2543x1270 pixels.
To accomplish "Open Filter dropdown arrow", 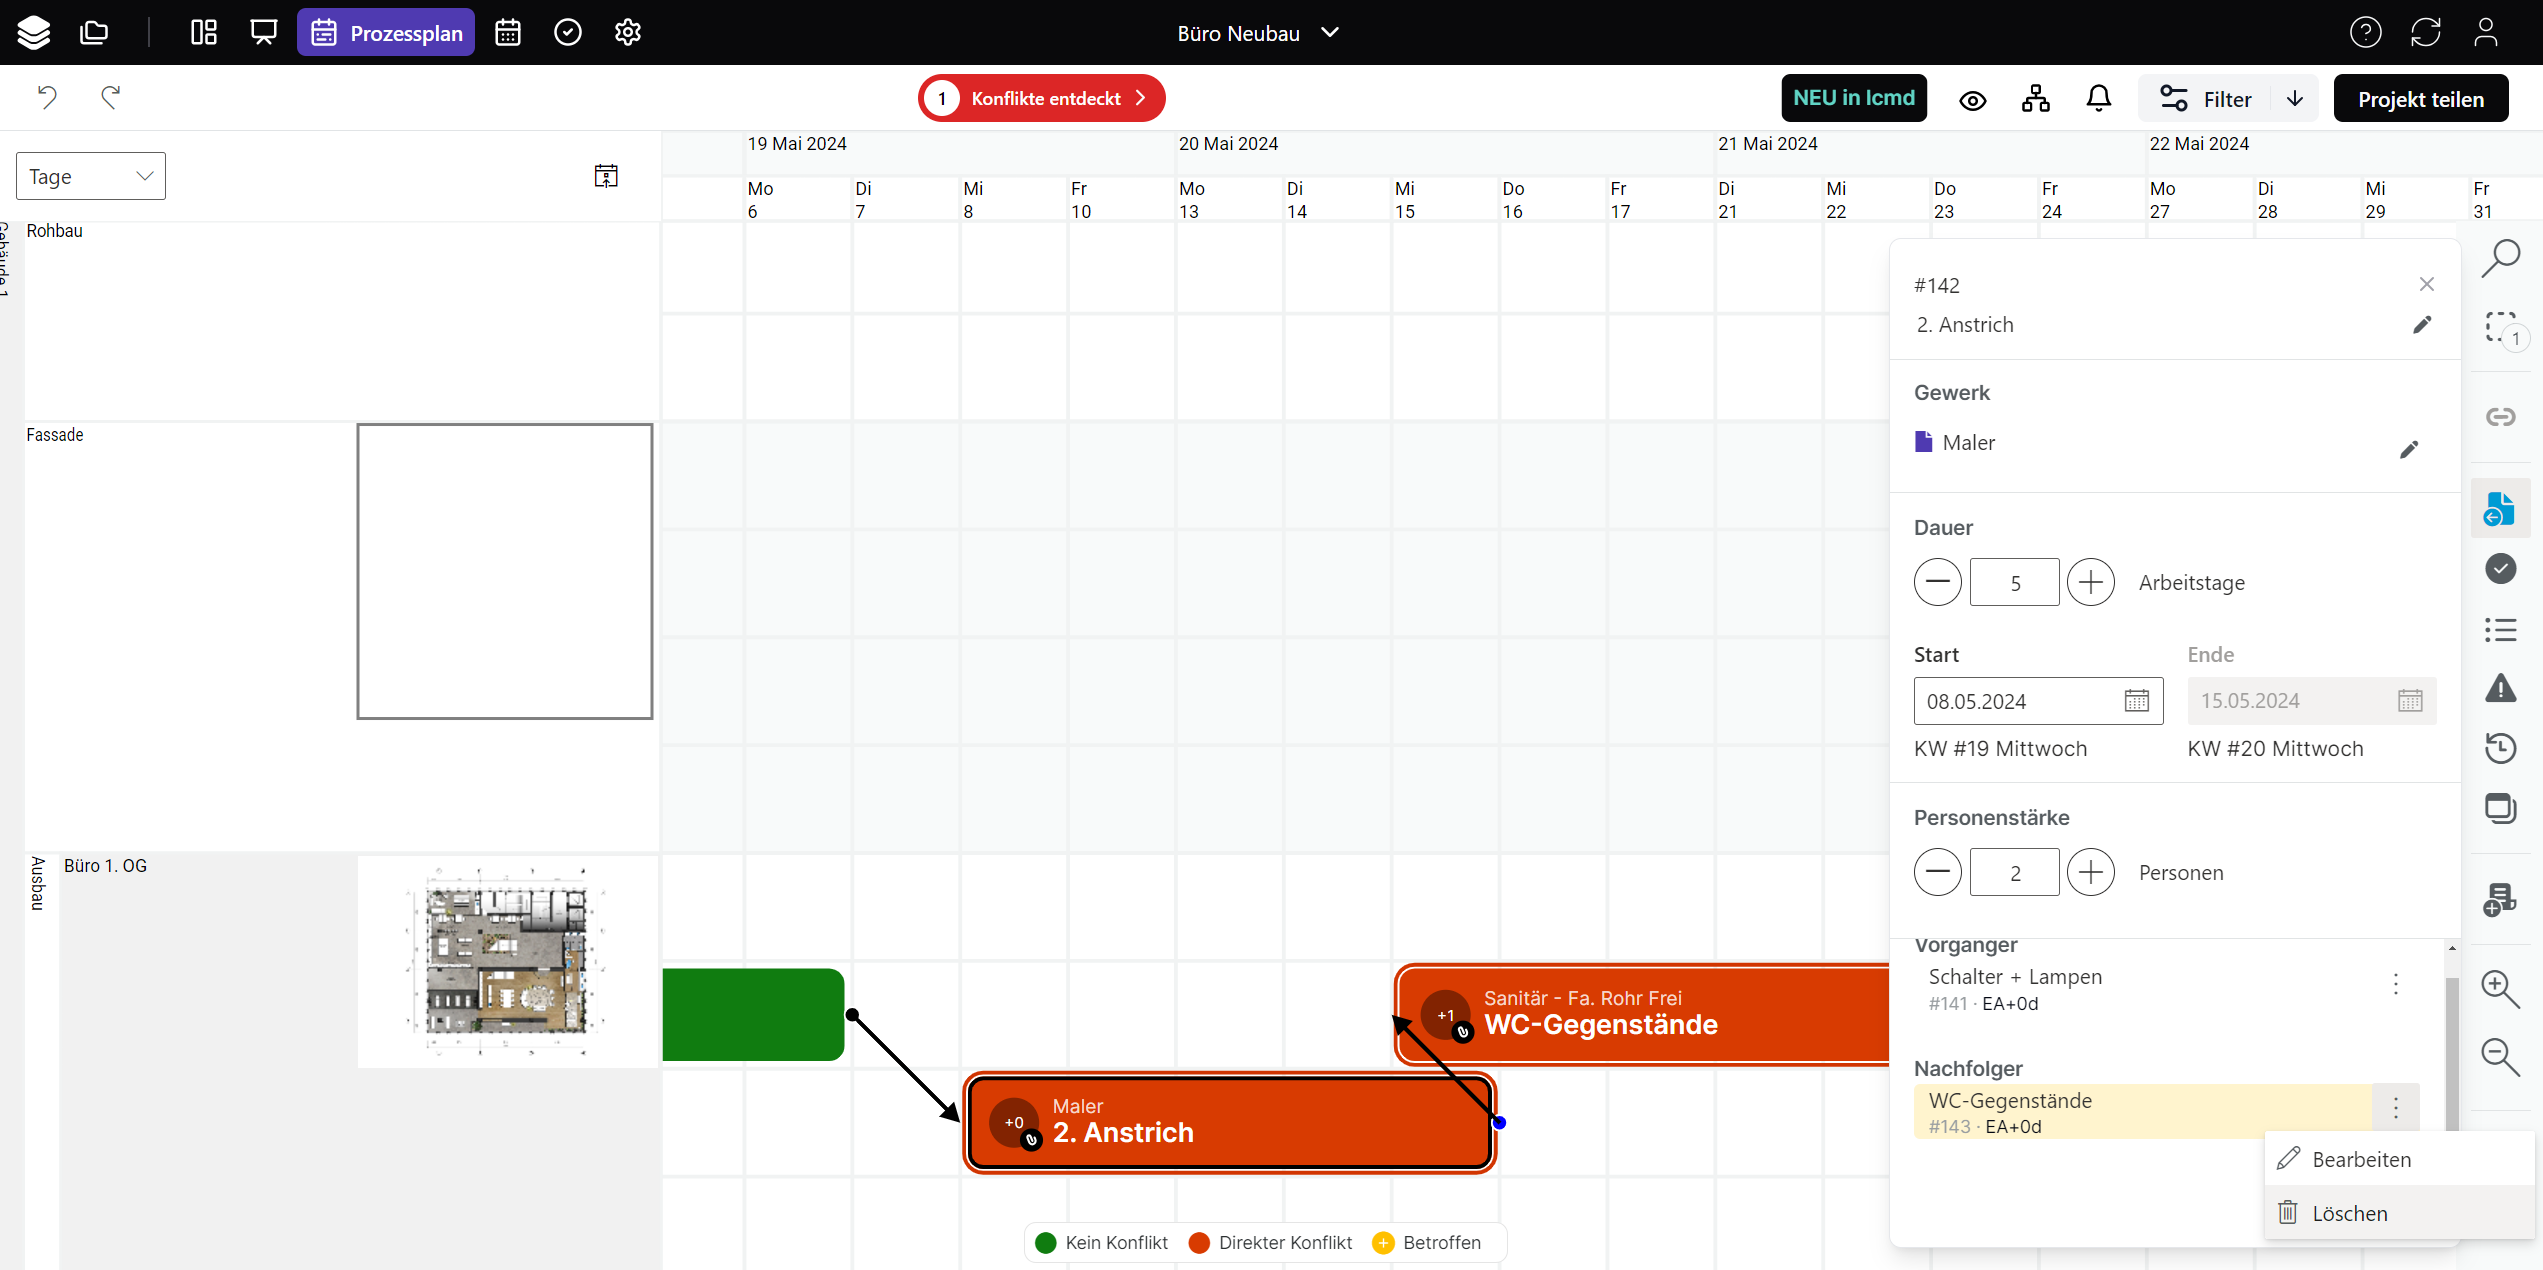I will [x=2295, y=99].
